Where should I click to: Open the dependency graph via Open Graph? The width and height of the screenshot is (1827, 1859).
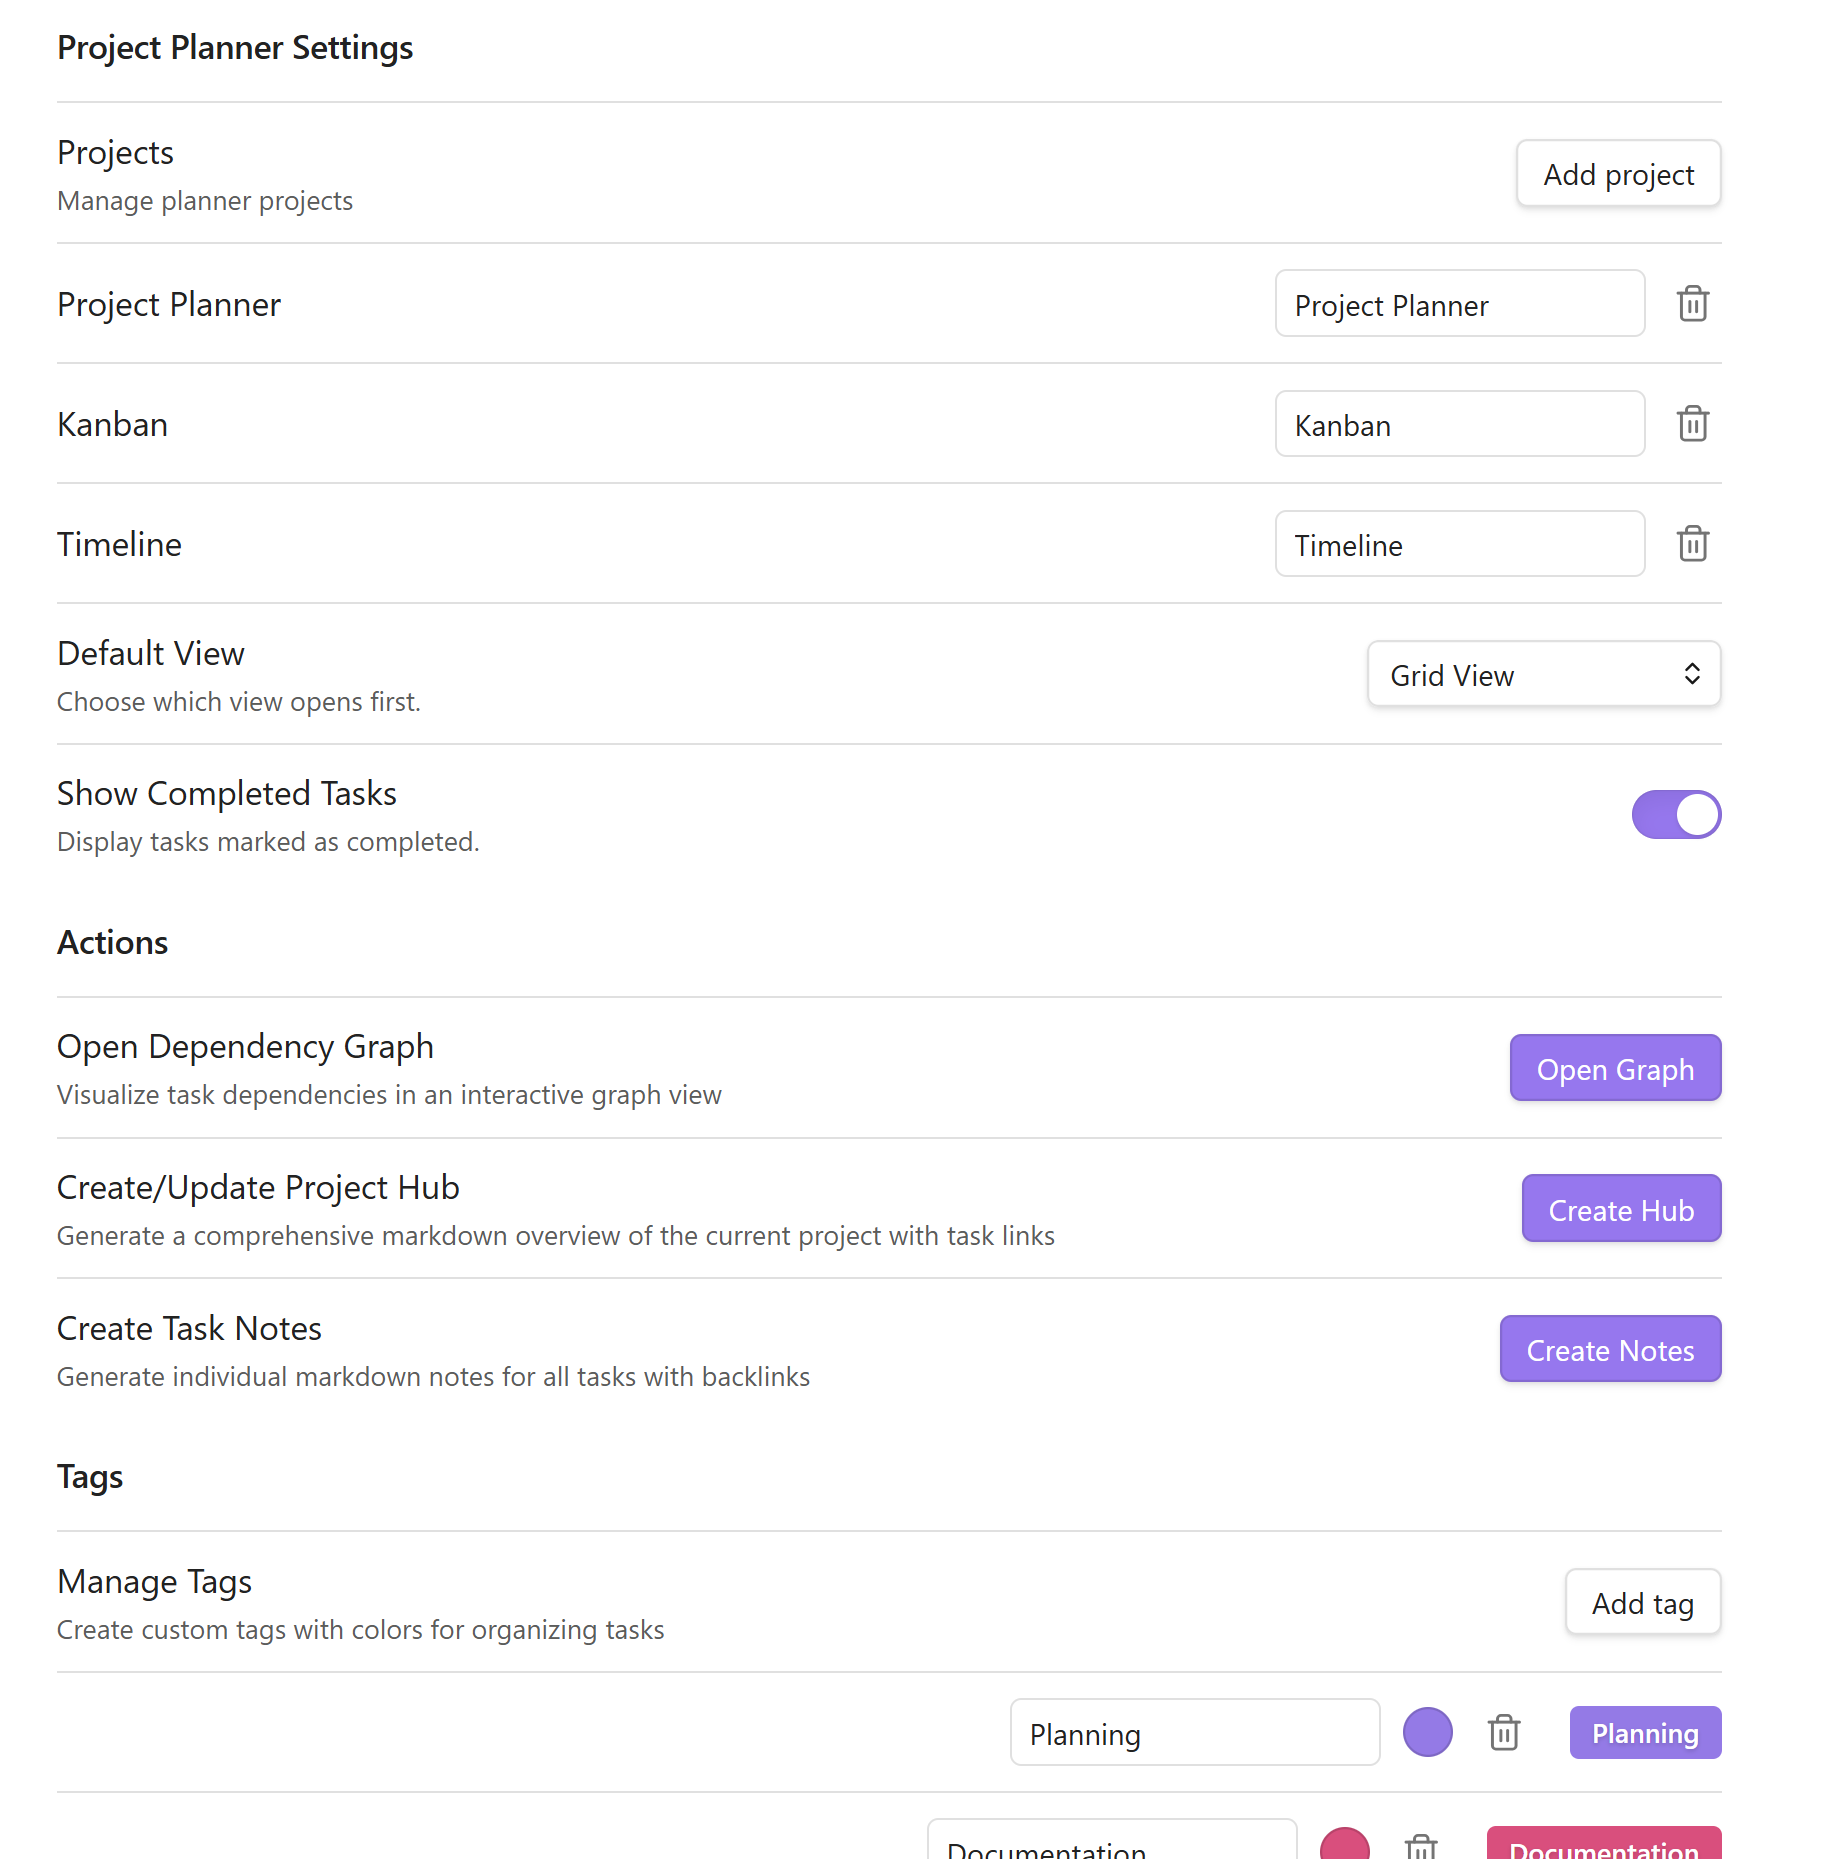(1614, 1068)
